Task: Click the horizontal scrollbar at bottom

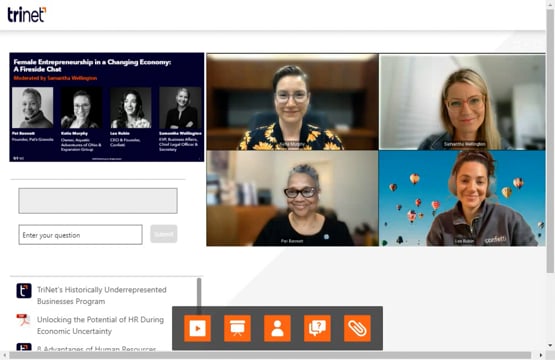Action: tap(270, 355)
